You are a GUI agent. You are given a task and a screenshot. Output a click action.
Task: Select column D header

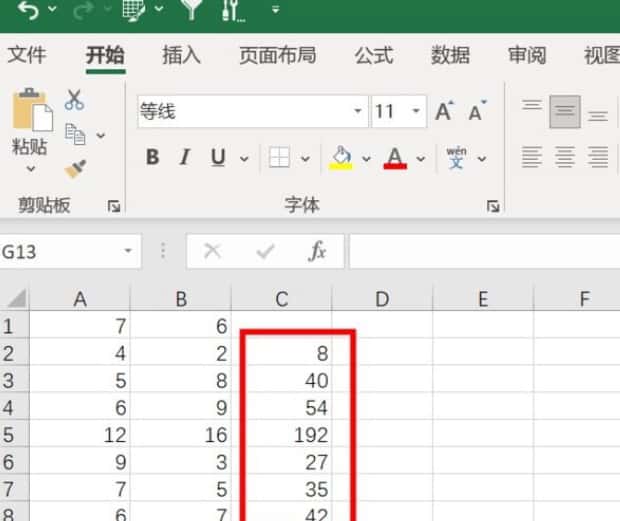coord(382,298)
